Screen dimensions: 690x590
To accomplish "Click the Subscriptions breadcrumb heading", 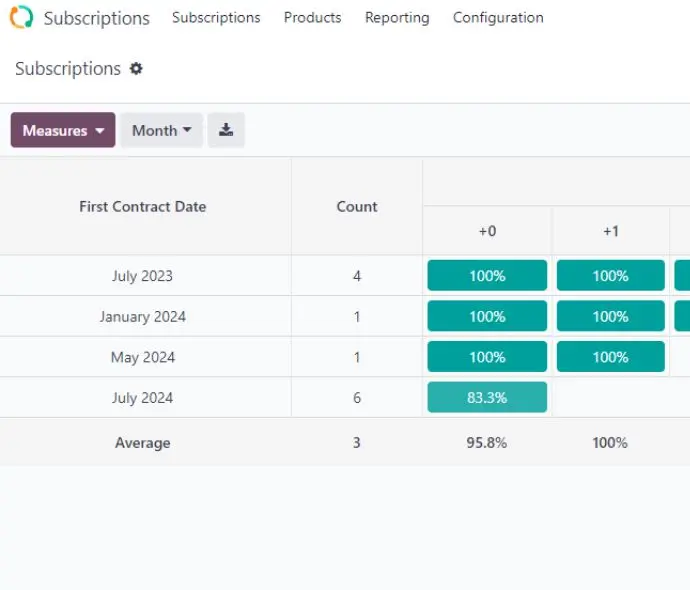I will pyautogui.click(x=68, y=69).
